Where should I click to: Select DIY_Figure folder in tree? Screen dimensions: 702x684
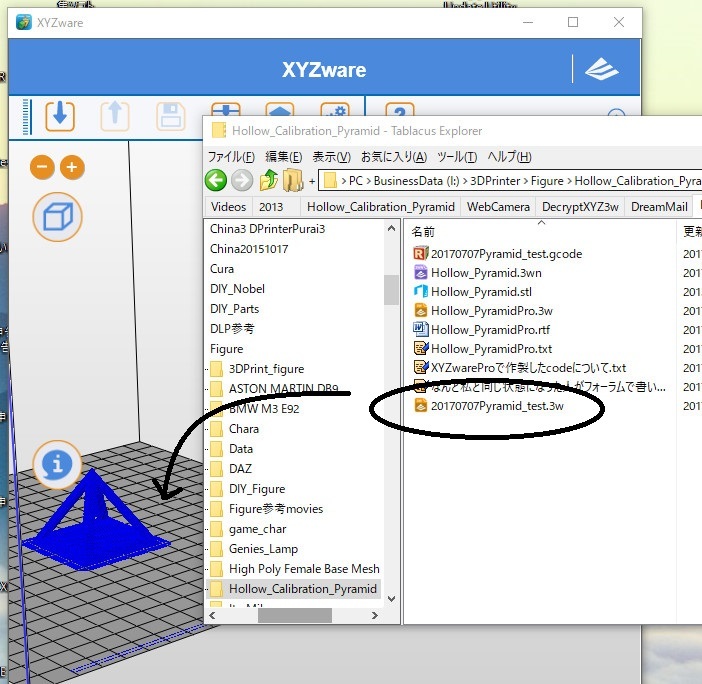click(257, 489)
